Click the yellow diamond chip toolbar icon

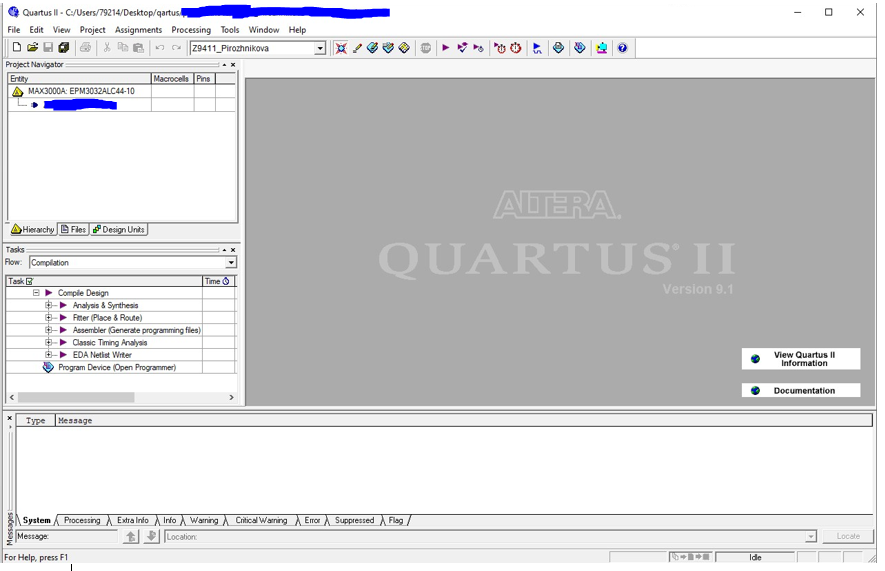click(x=404, y=48)
